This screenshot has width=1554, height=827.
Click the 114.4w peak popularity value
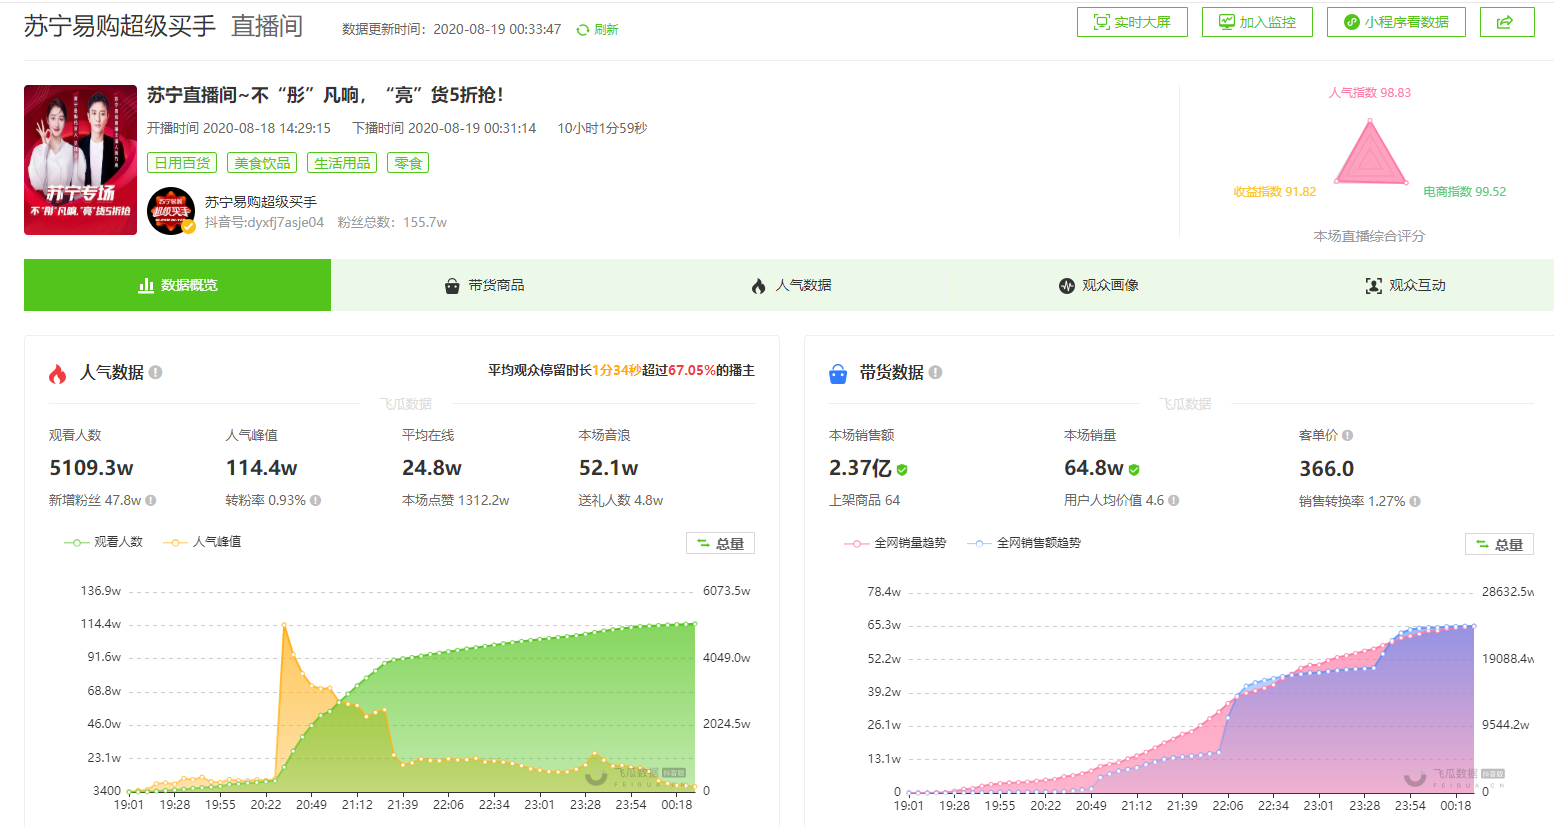pos(261,468)
